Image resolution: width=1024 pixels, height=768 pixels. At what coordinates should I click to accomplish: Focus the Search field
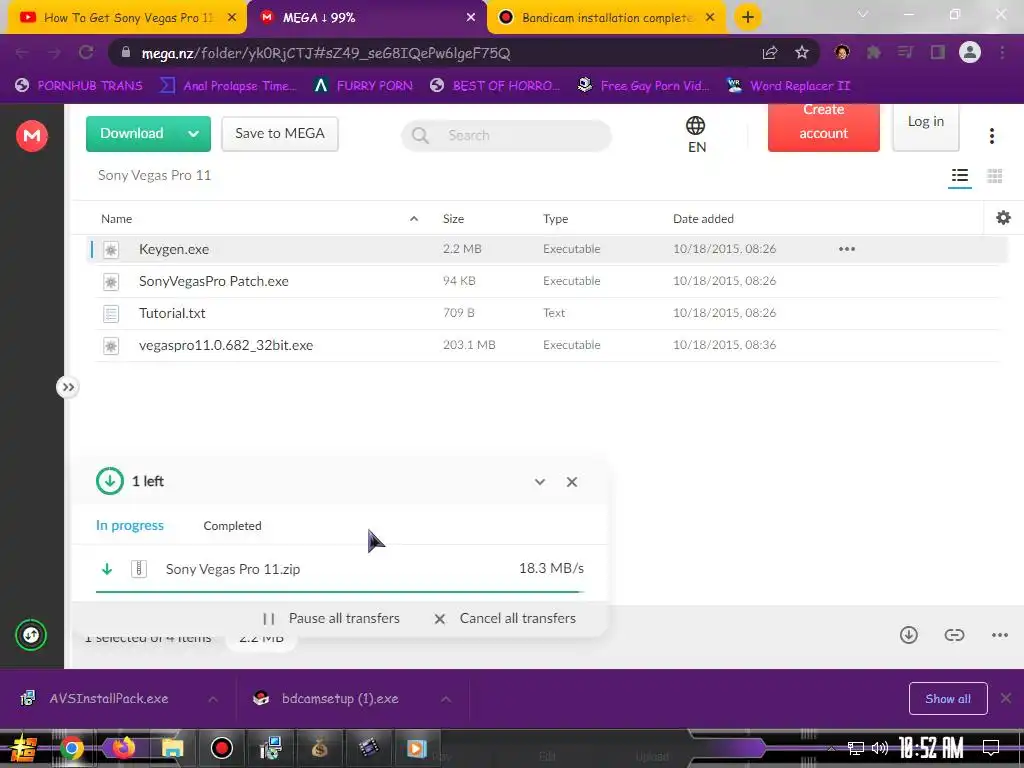506,135
